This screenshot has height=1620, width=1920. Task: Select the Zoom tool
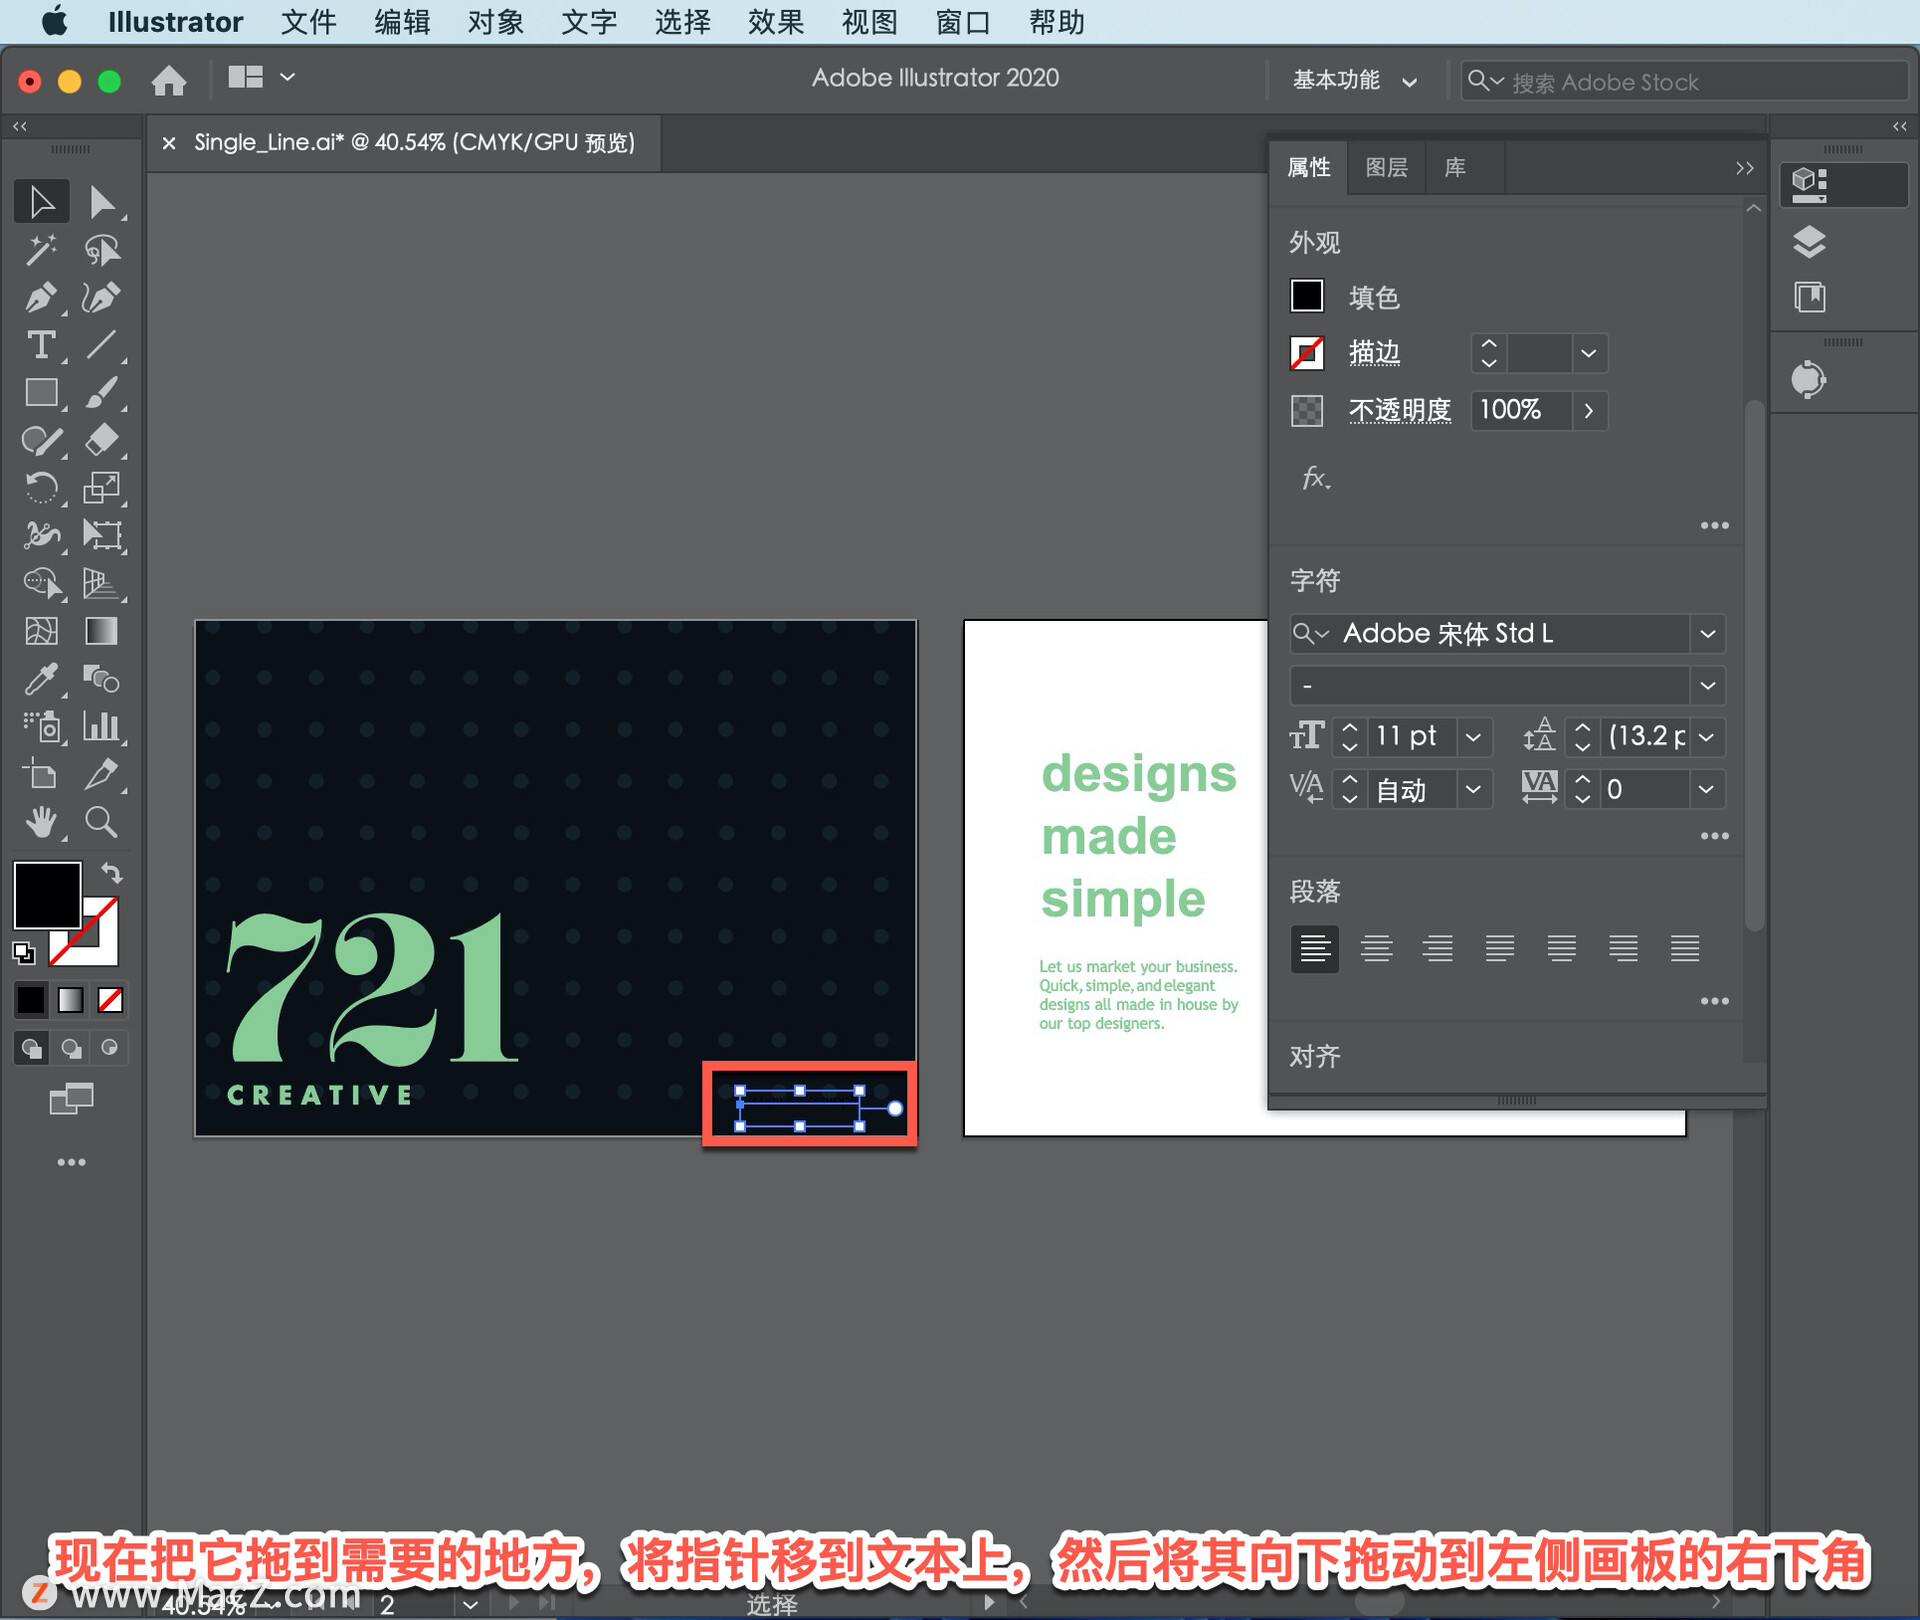click(x=101, y=822)
